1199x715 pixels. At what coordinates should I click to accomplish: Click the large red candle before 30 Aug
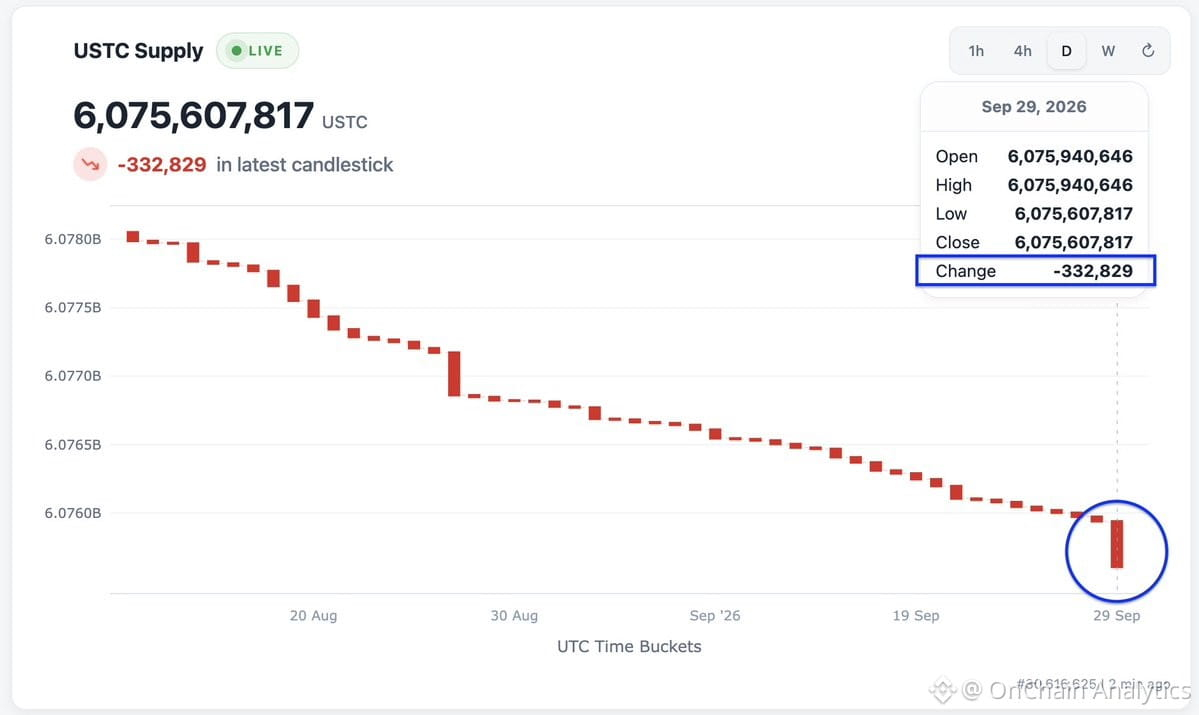point(454,374)
